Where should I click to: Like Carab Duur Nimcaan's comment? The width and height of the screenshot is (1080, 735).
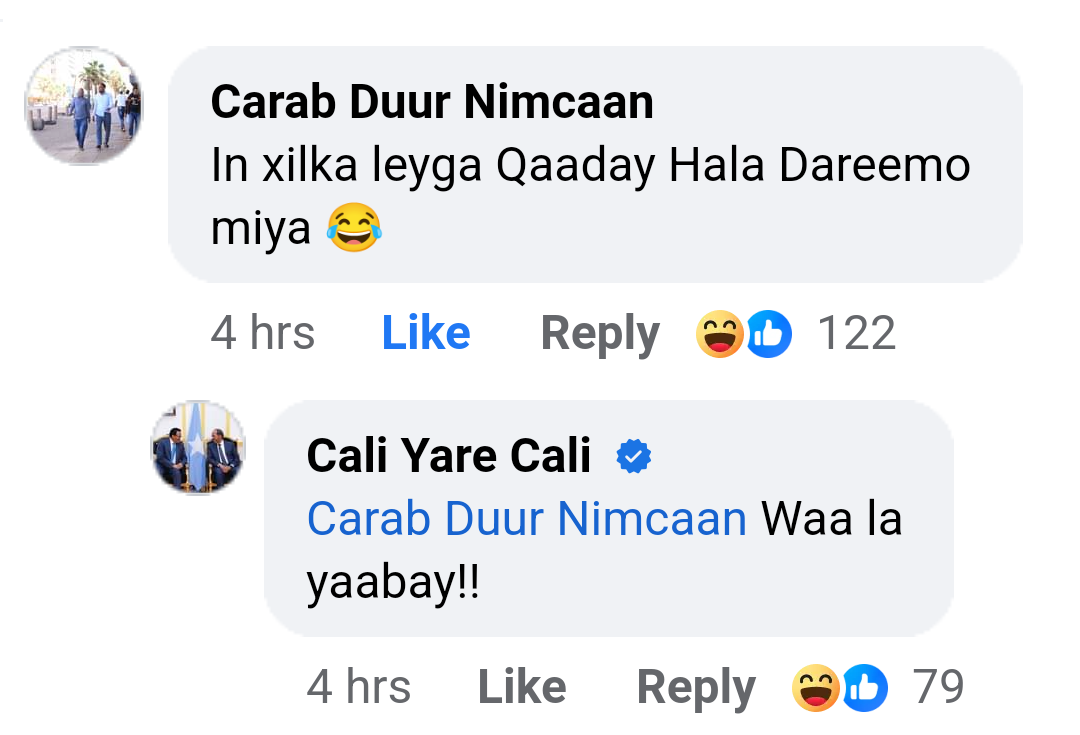point(426,333)
